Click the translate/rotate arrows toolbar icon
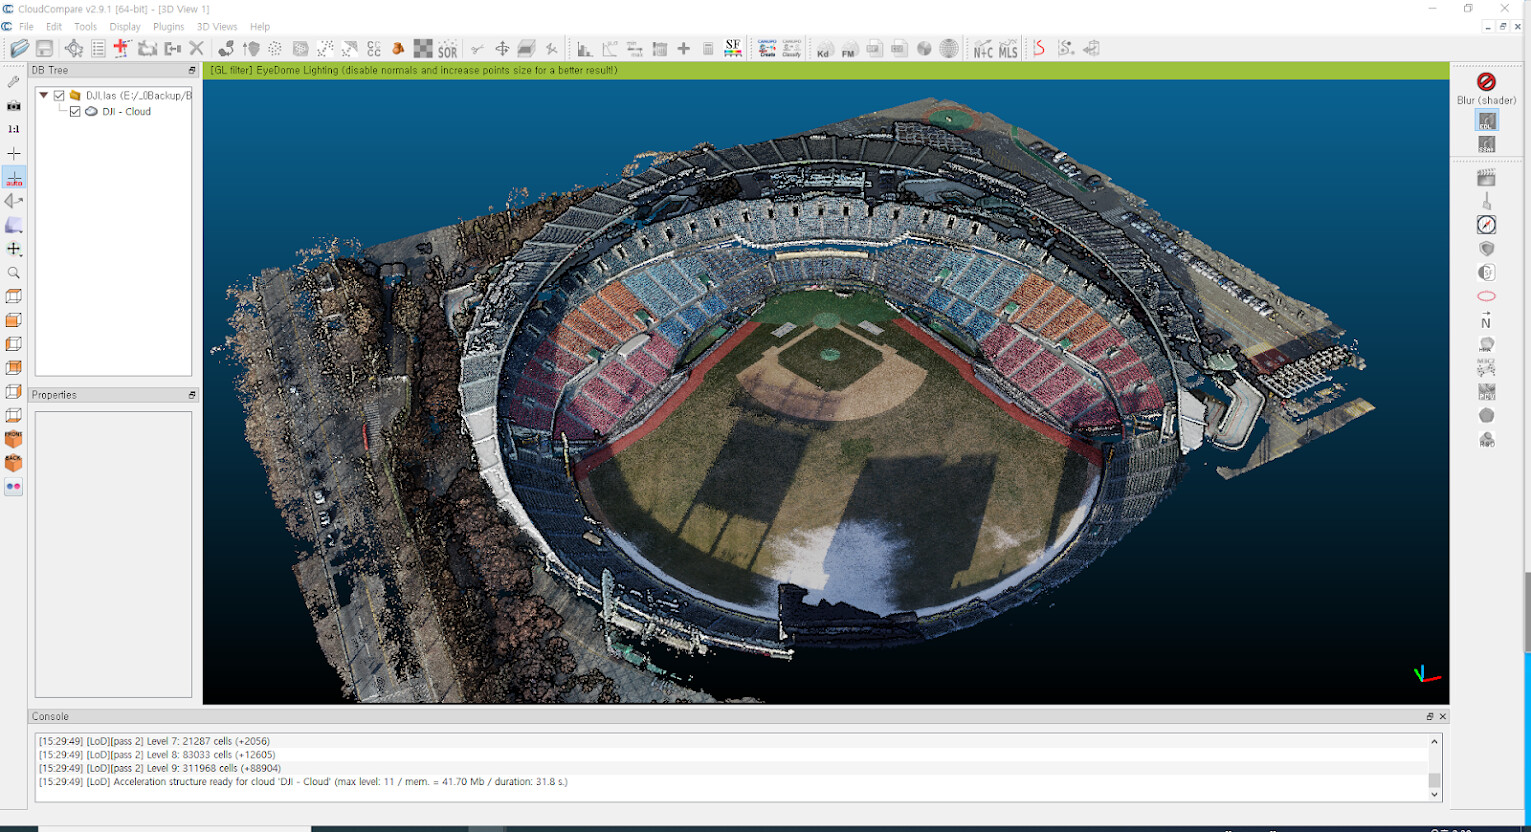Viewport: 1531px width, 832px height. (x=502, y=48)
